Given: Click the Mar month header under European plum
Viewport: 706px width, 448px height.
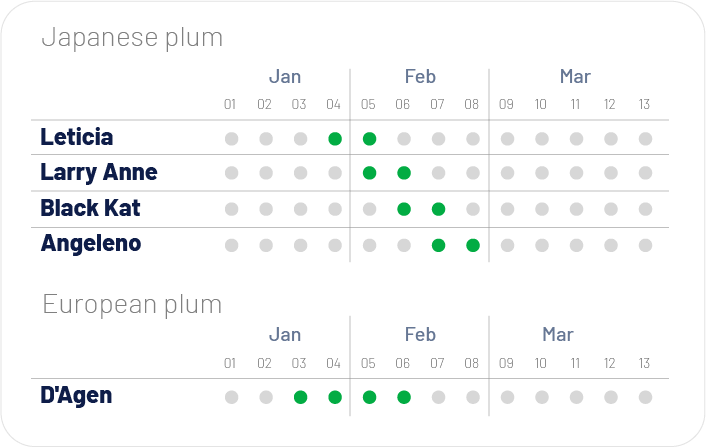Looking at the screenshot, I should click(558, 334).
